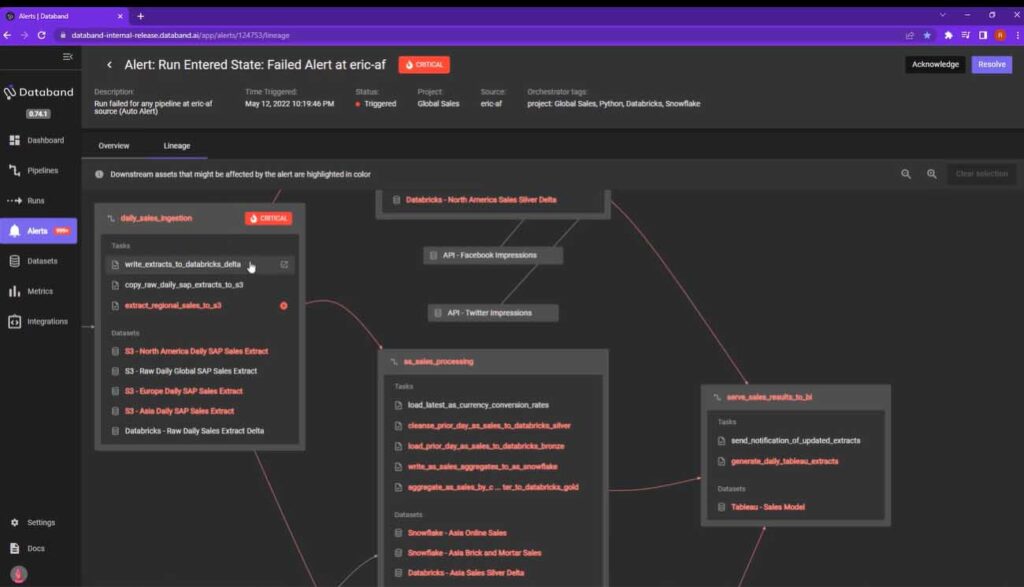
Task: Close the Alerts | Databand browser tab
Action: coord(120,16)
